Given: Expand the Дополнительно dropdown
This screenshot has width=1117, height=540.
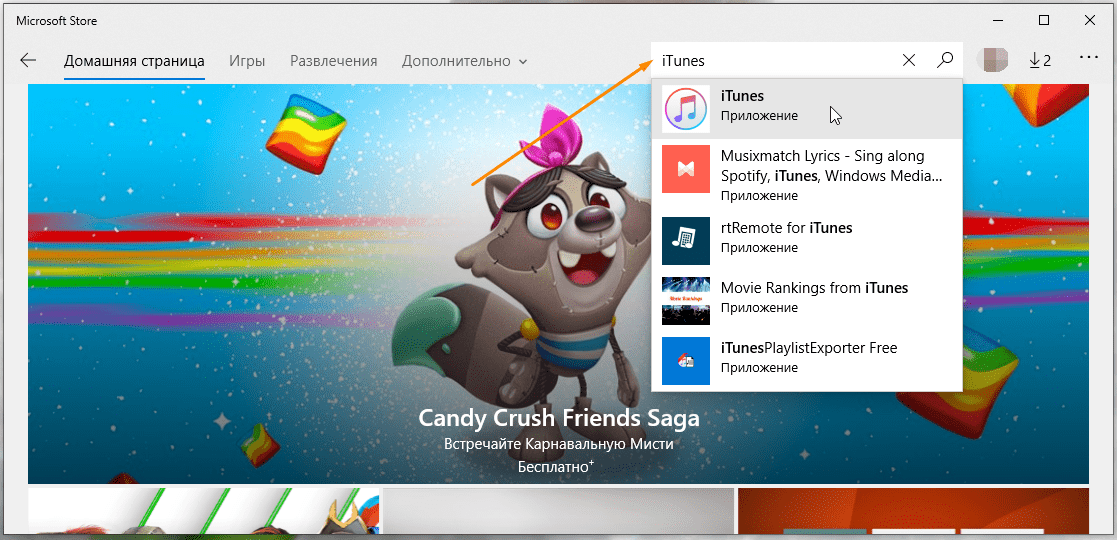Looking at the screenshot, I should click(464, 61).
